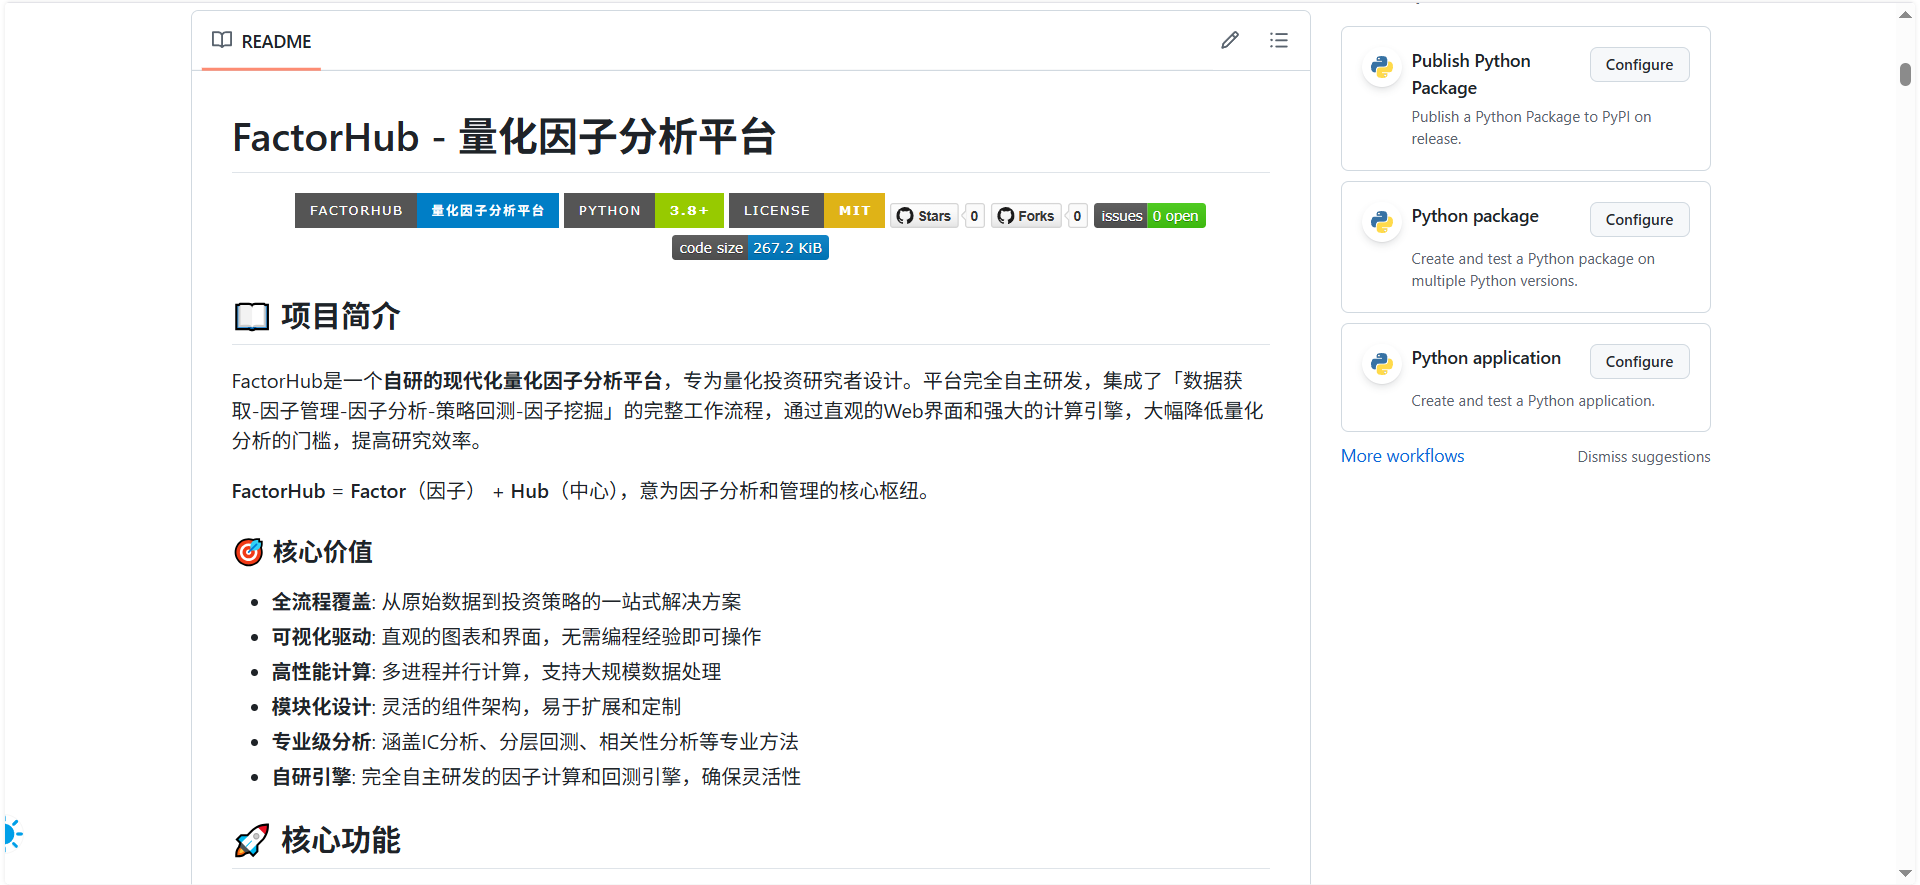Configure the Python package workflow
This screenshot has height=885, width=1920.
coord(1638,220)
